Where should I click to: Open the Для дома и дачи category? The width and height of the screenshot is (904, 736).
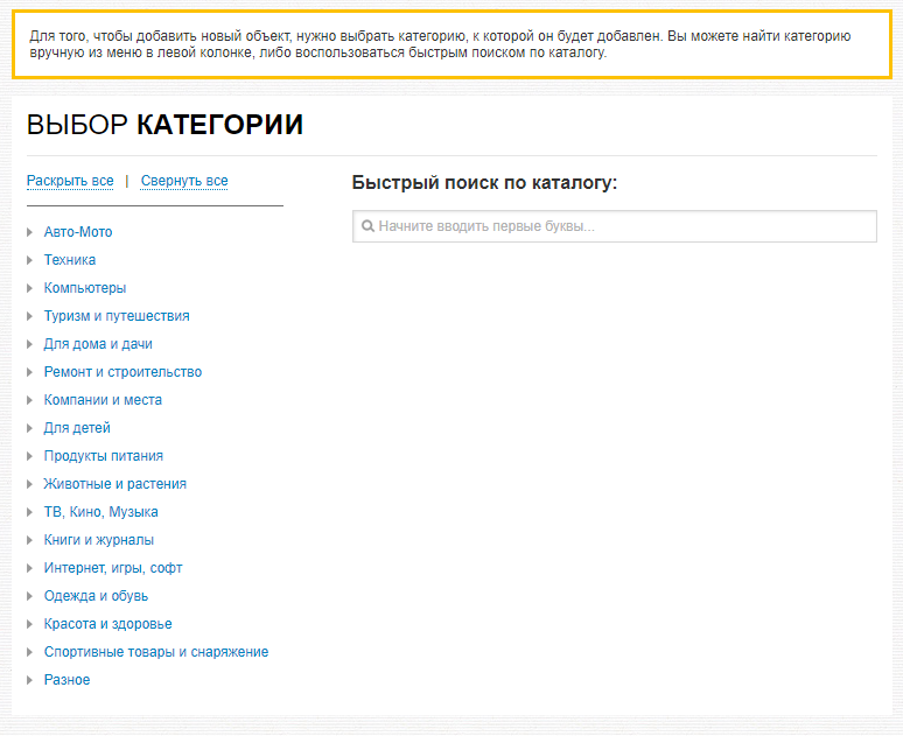point(98,344)
